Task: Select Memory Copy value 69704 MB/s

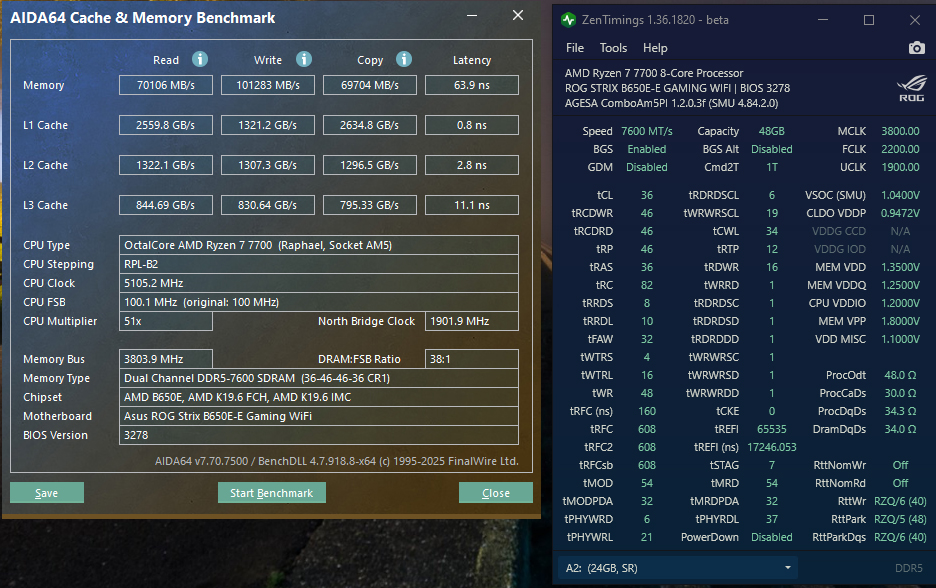Action: 370,85
